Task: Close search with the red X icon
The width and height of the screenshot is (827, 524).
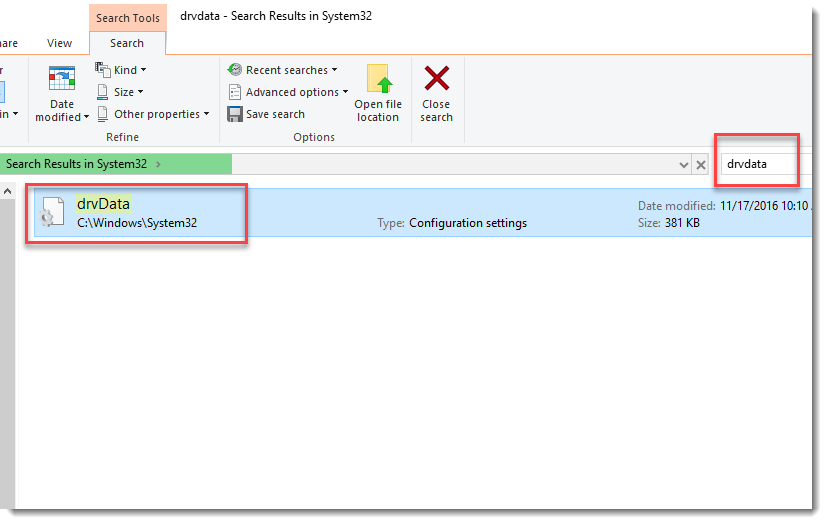Action: [436, 79]
